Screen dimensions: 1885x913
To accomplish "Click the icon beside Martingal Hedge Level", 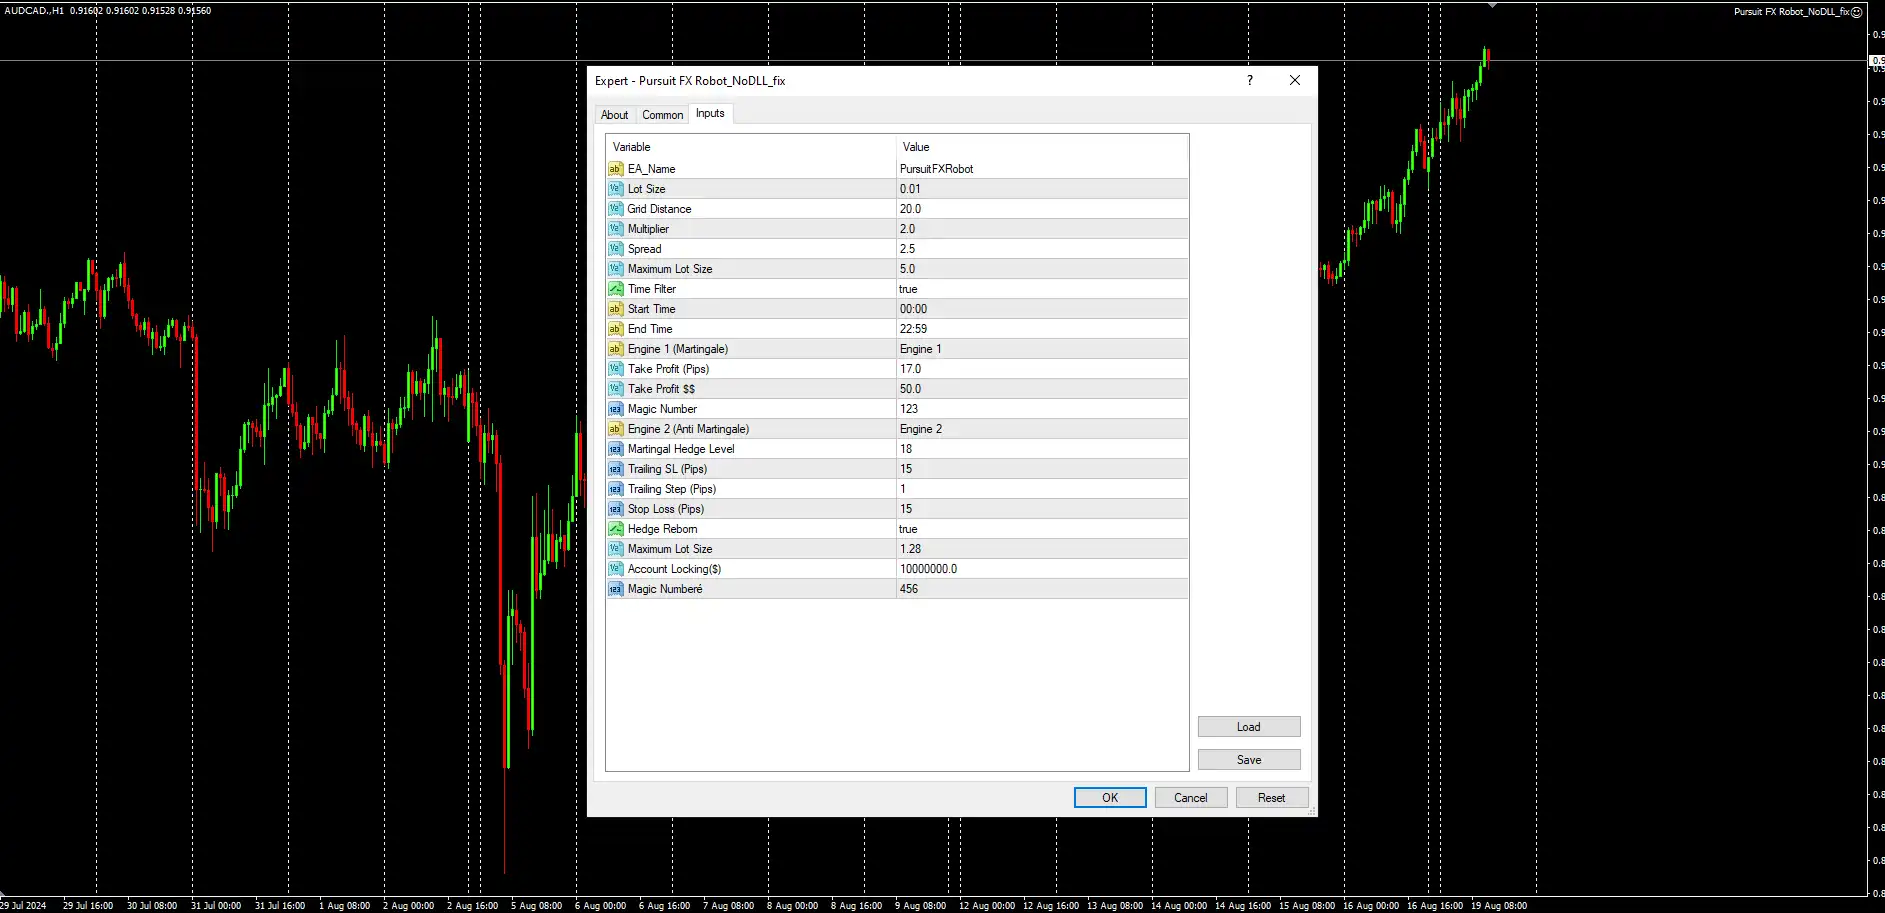I will 616,449.
